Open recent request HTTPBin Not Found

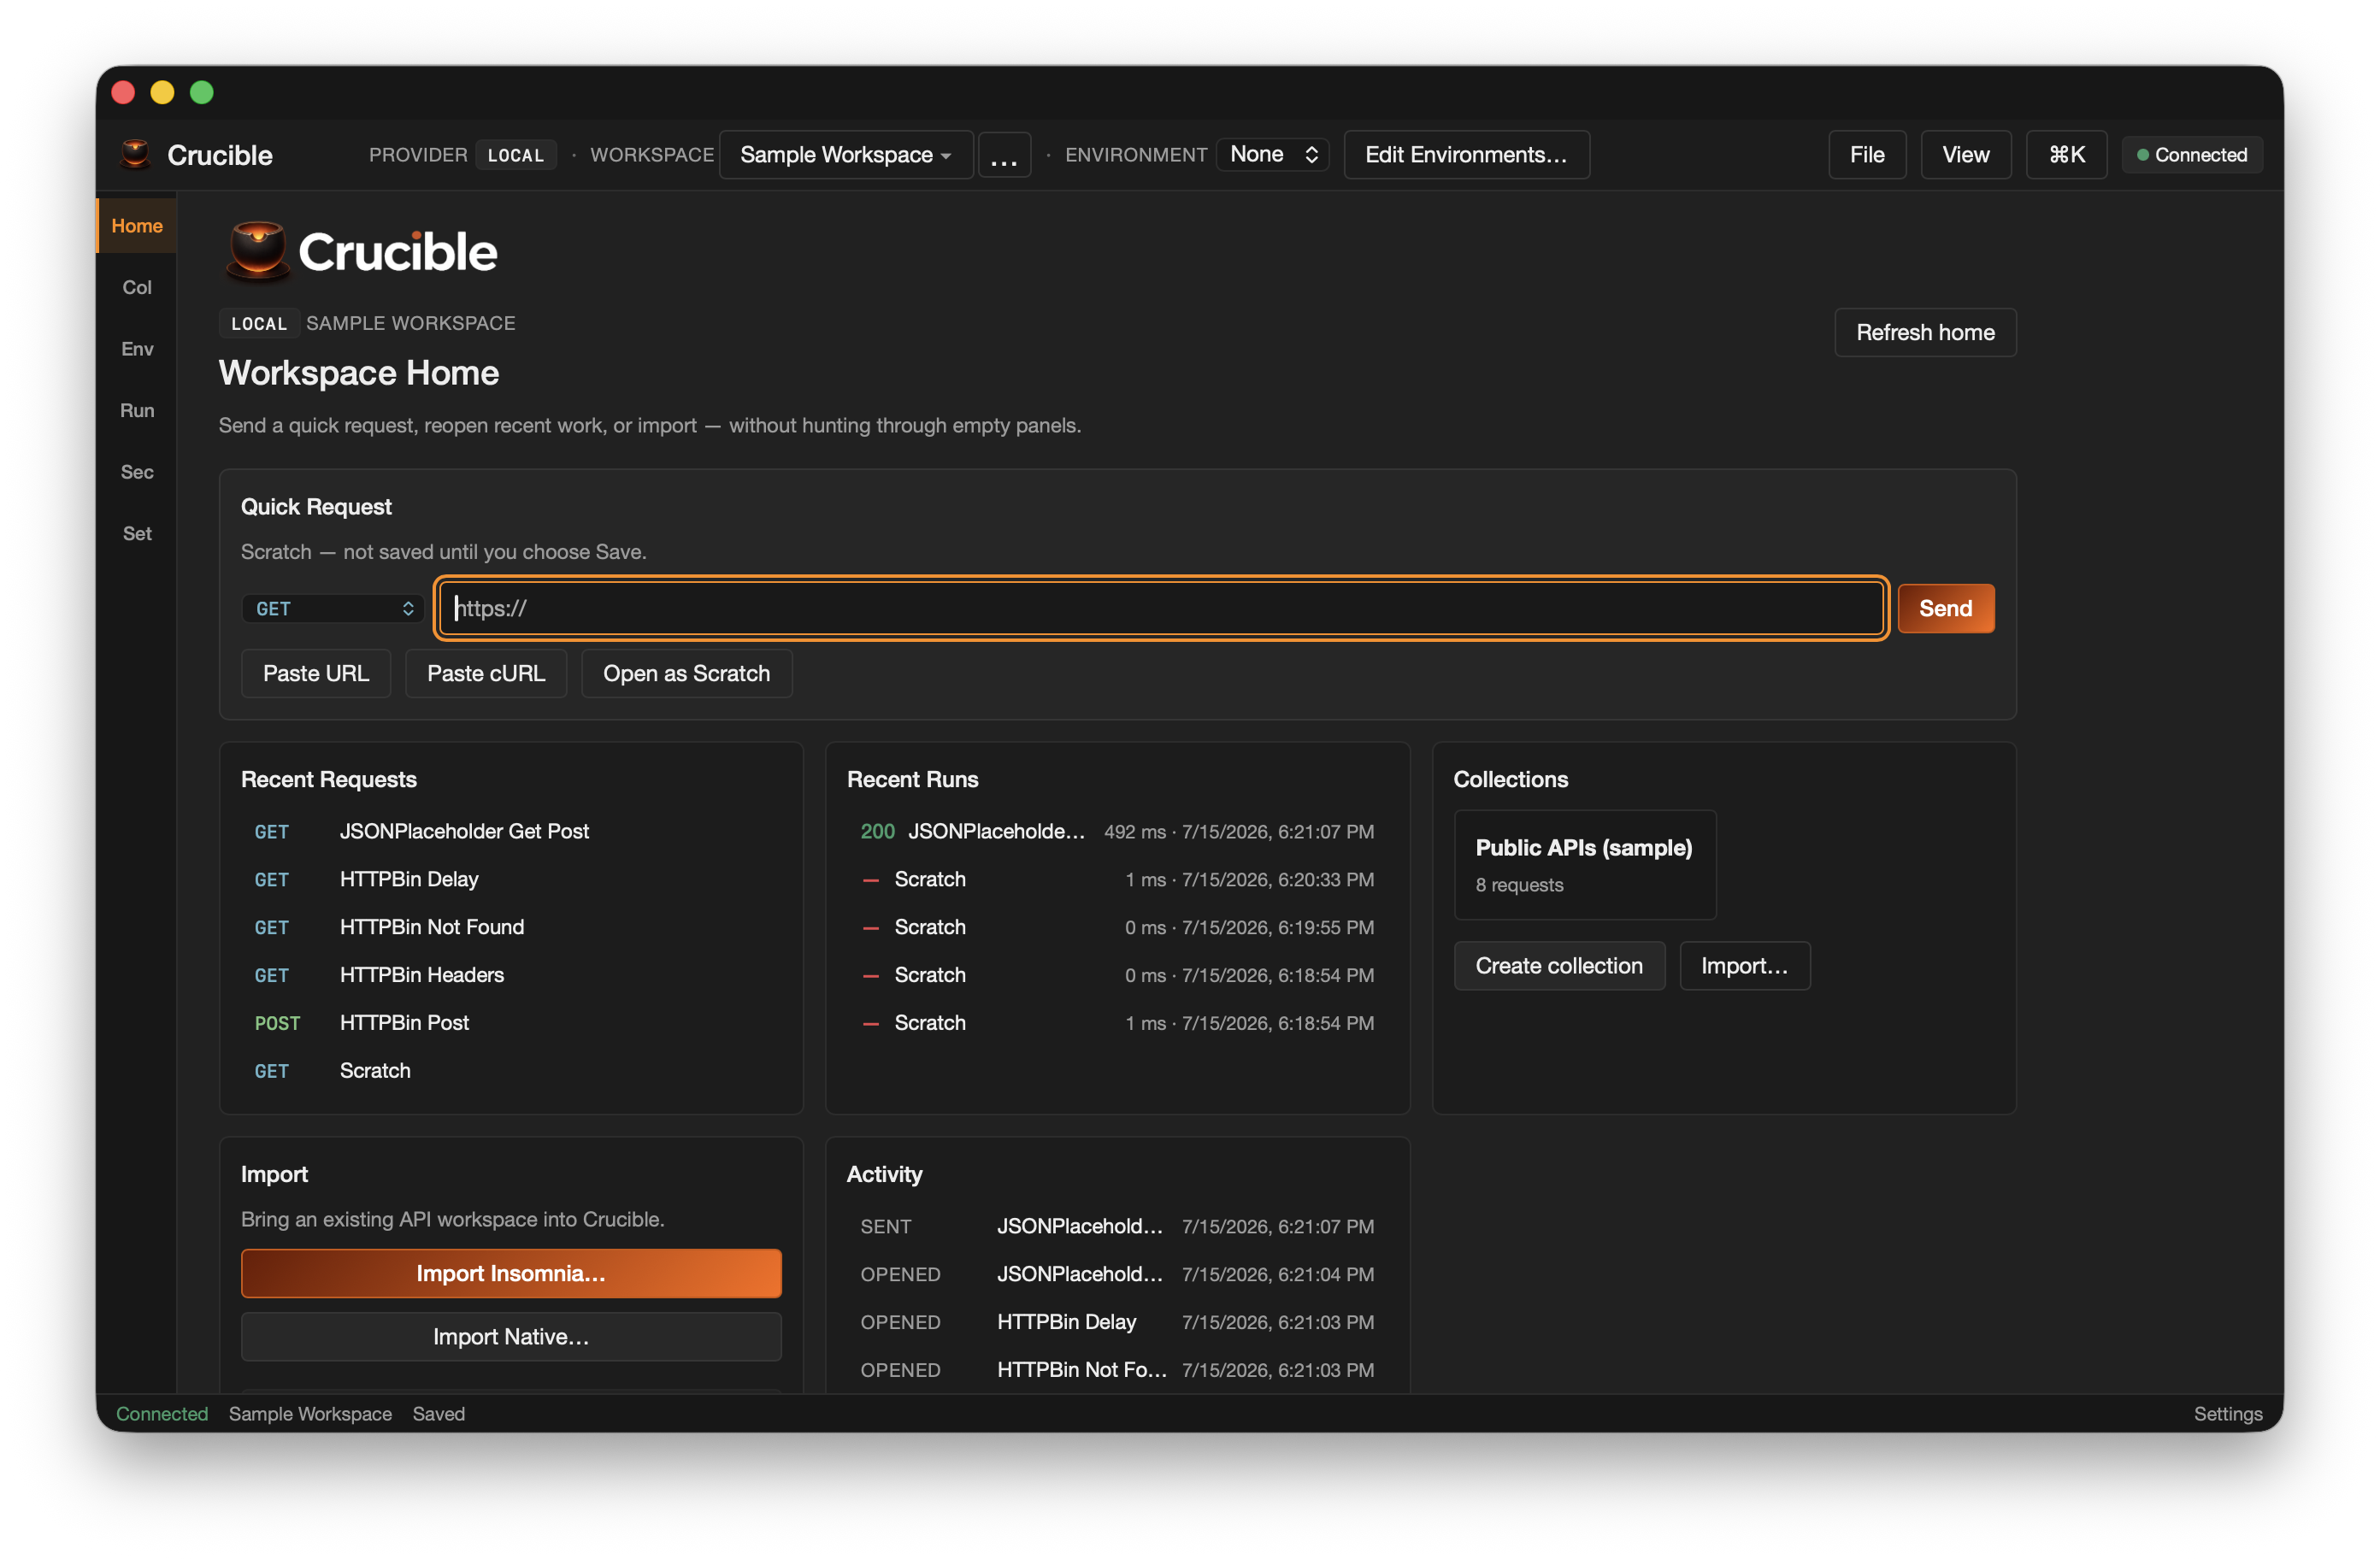[511, 927]
